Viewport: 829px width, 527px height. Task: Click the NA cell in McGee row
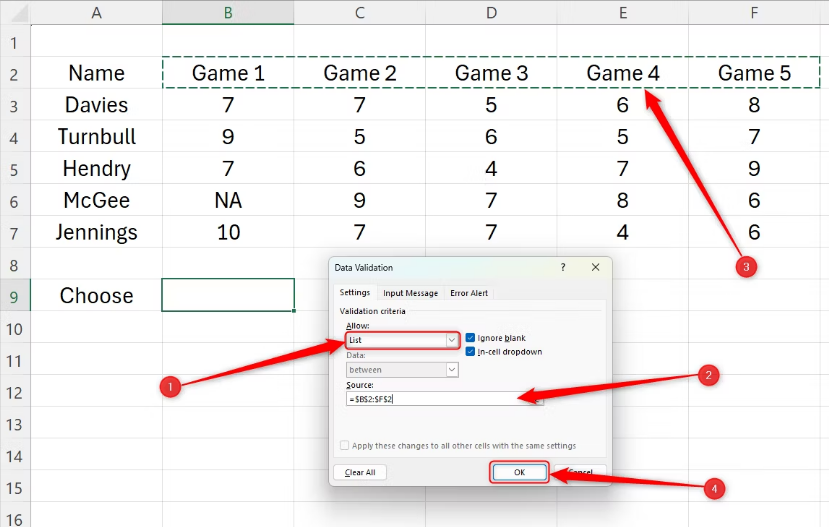228,200
